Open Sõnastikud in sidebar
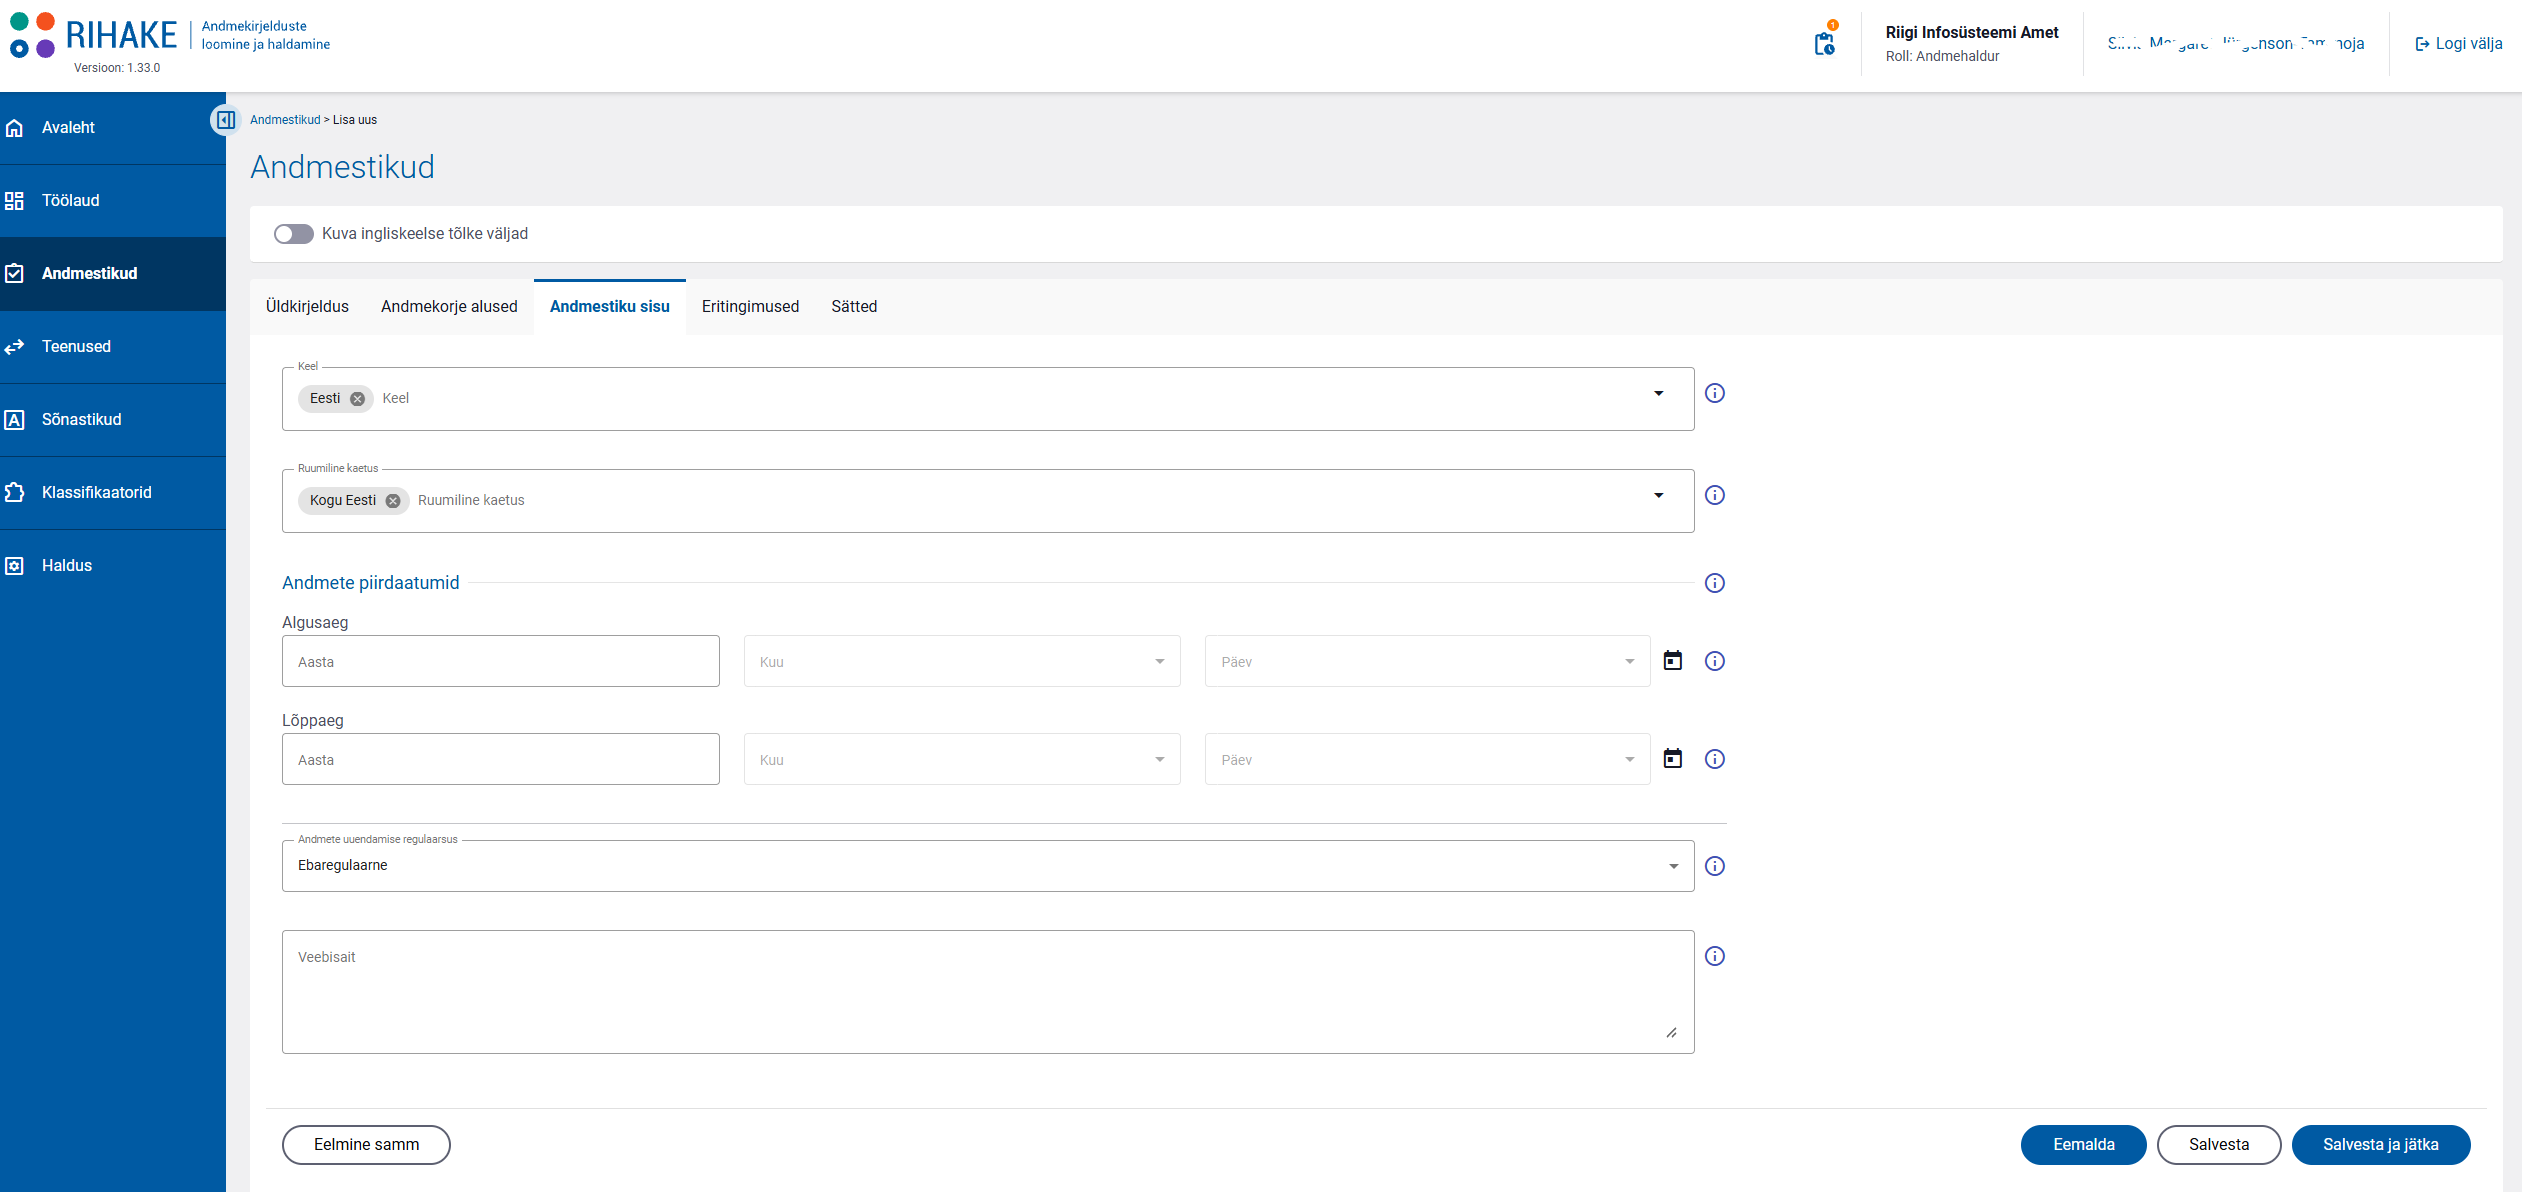2522x1192 pixels. click(x=113, y=420)
